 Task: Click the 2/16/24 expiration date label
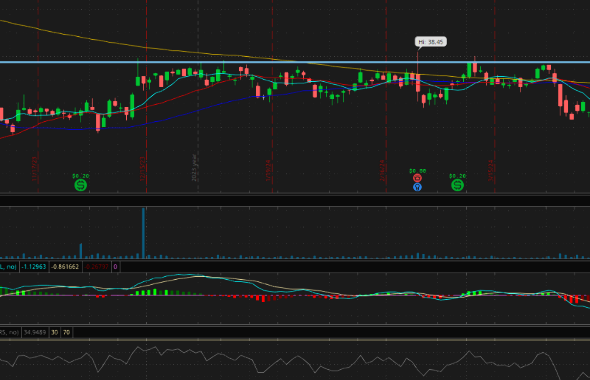click(x=382, y=170)
